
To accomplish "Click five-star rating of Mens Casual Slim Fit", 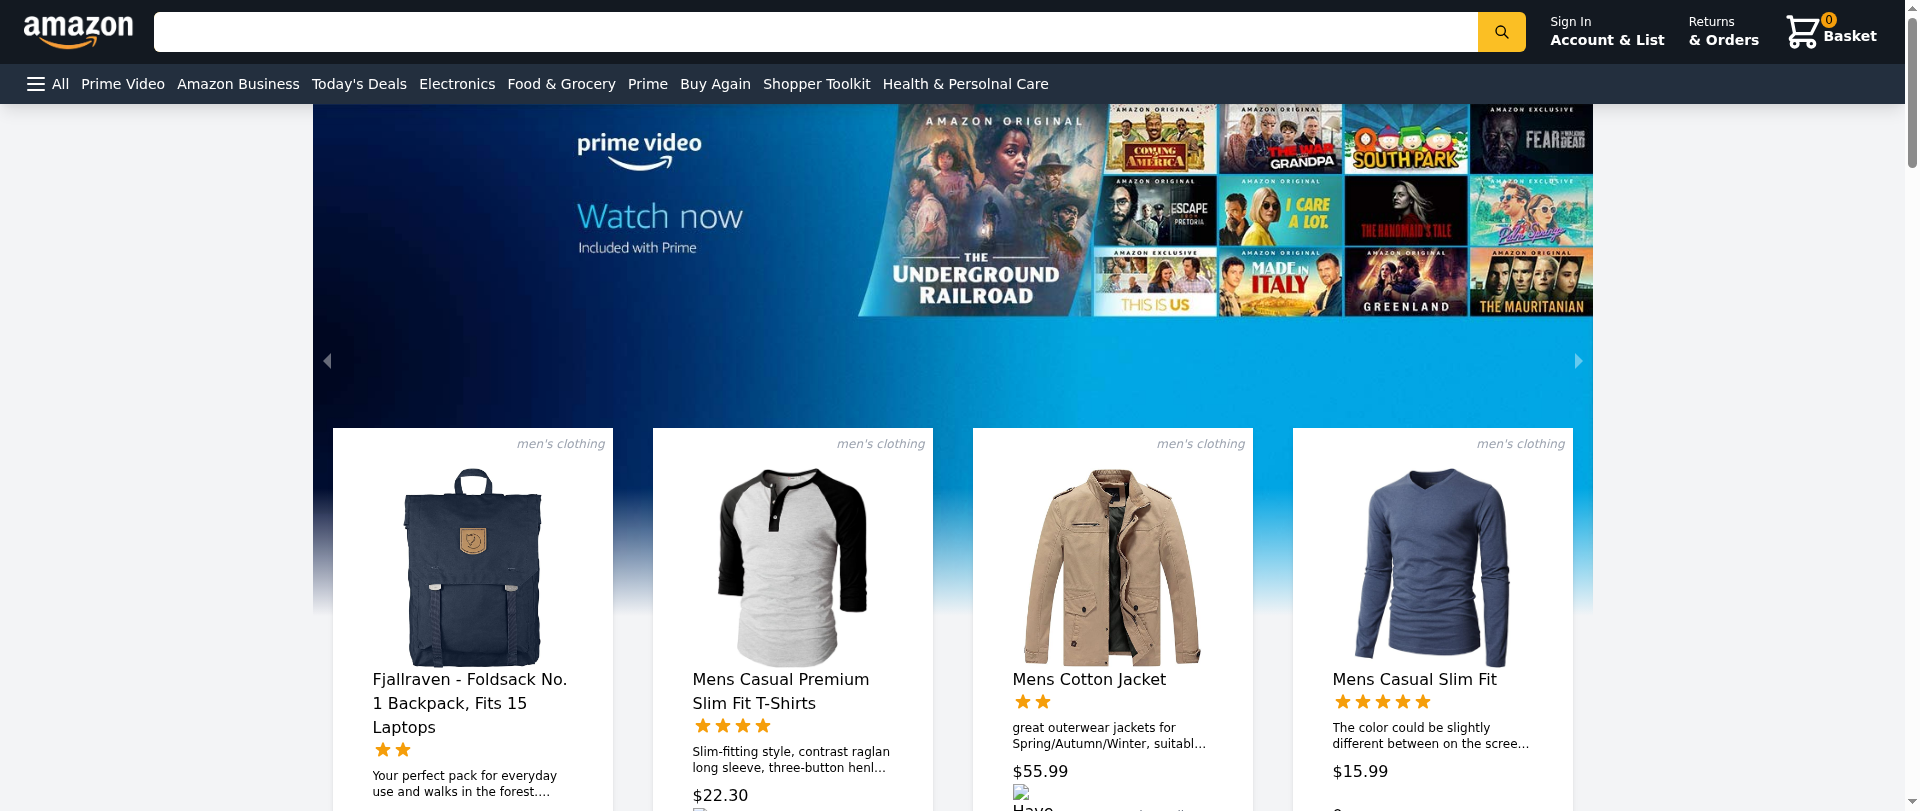I will (x=1383, y=702).
